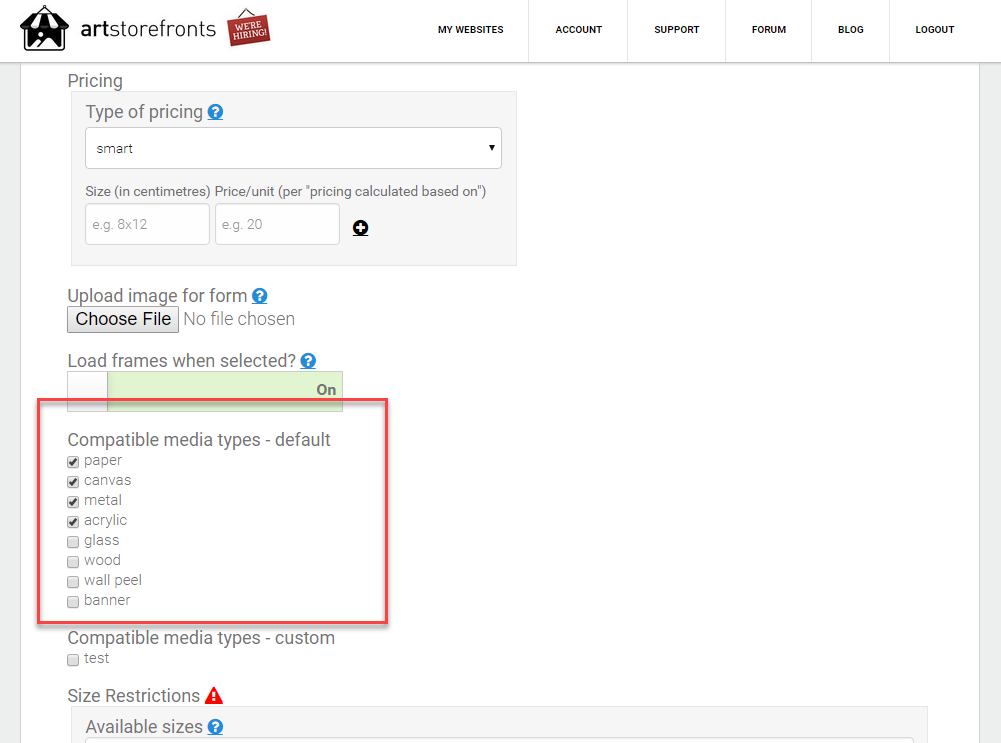Enable the glass media type checkbox
The width and height of the screenshot is (1001, 743).
(x=73, y=542)
